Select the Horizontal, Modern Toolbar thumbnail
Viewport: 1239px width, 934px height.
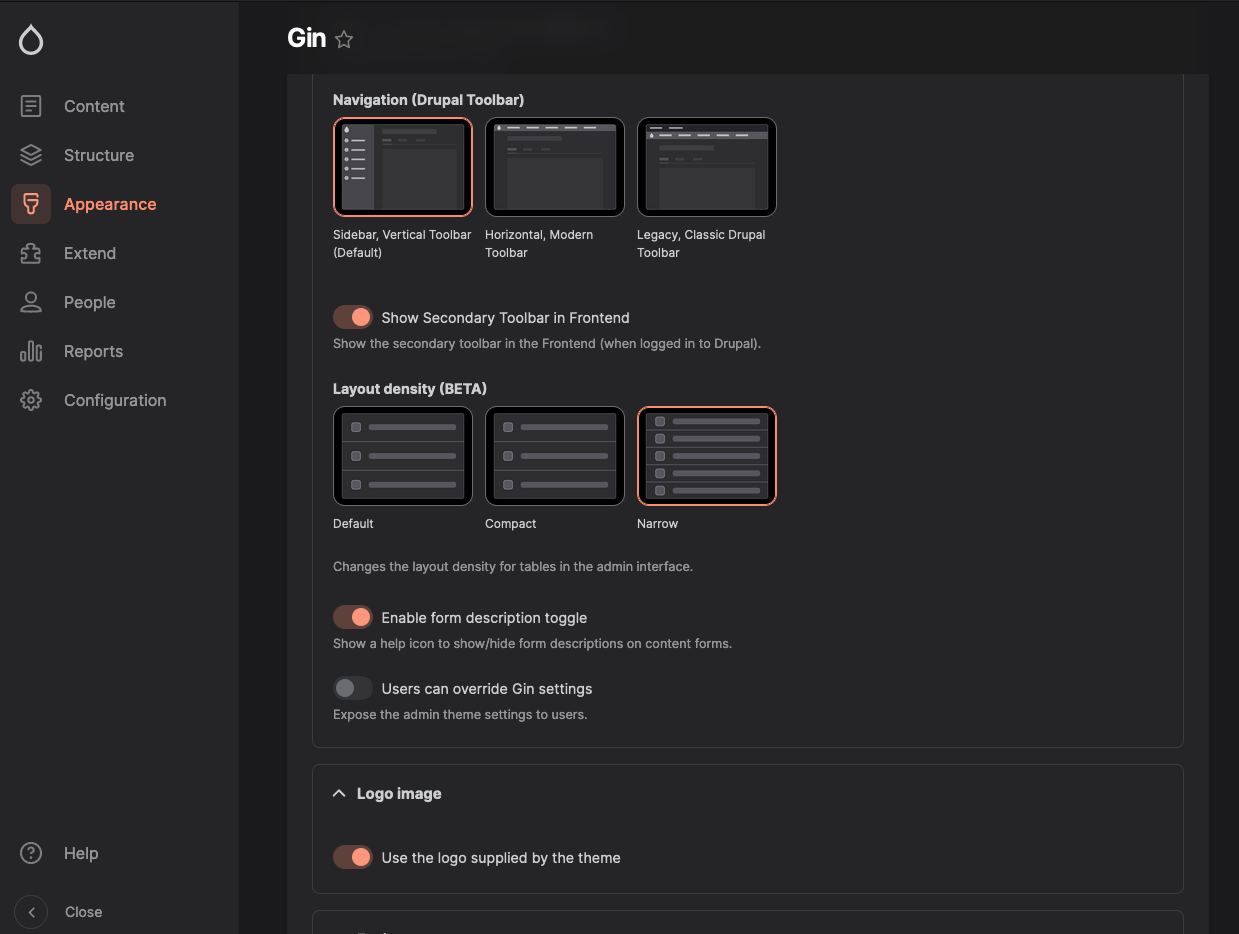(x=555, y=167)
